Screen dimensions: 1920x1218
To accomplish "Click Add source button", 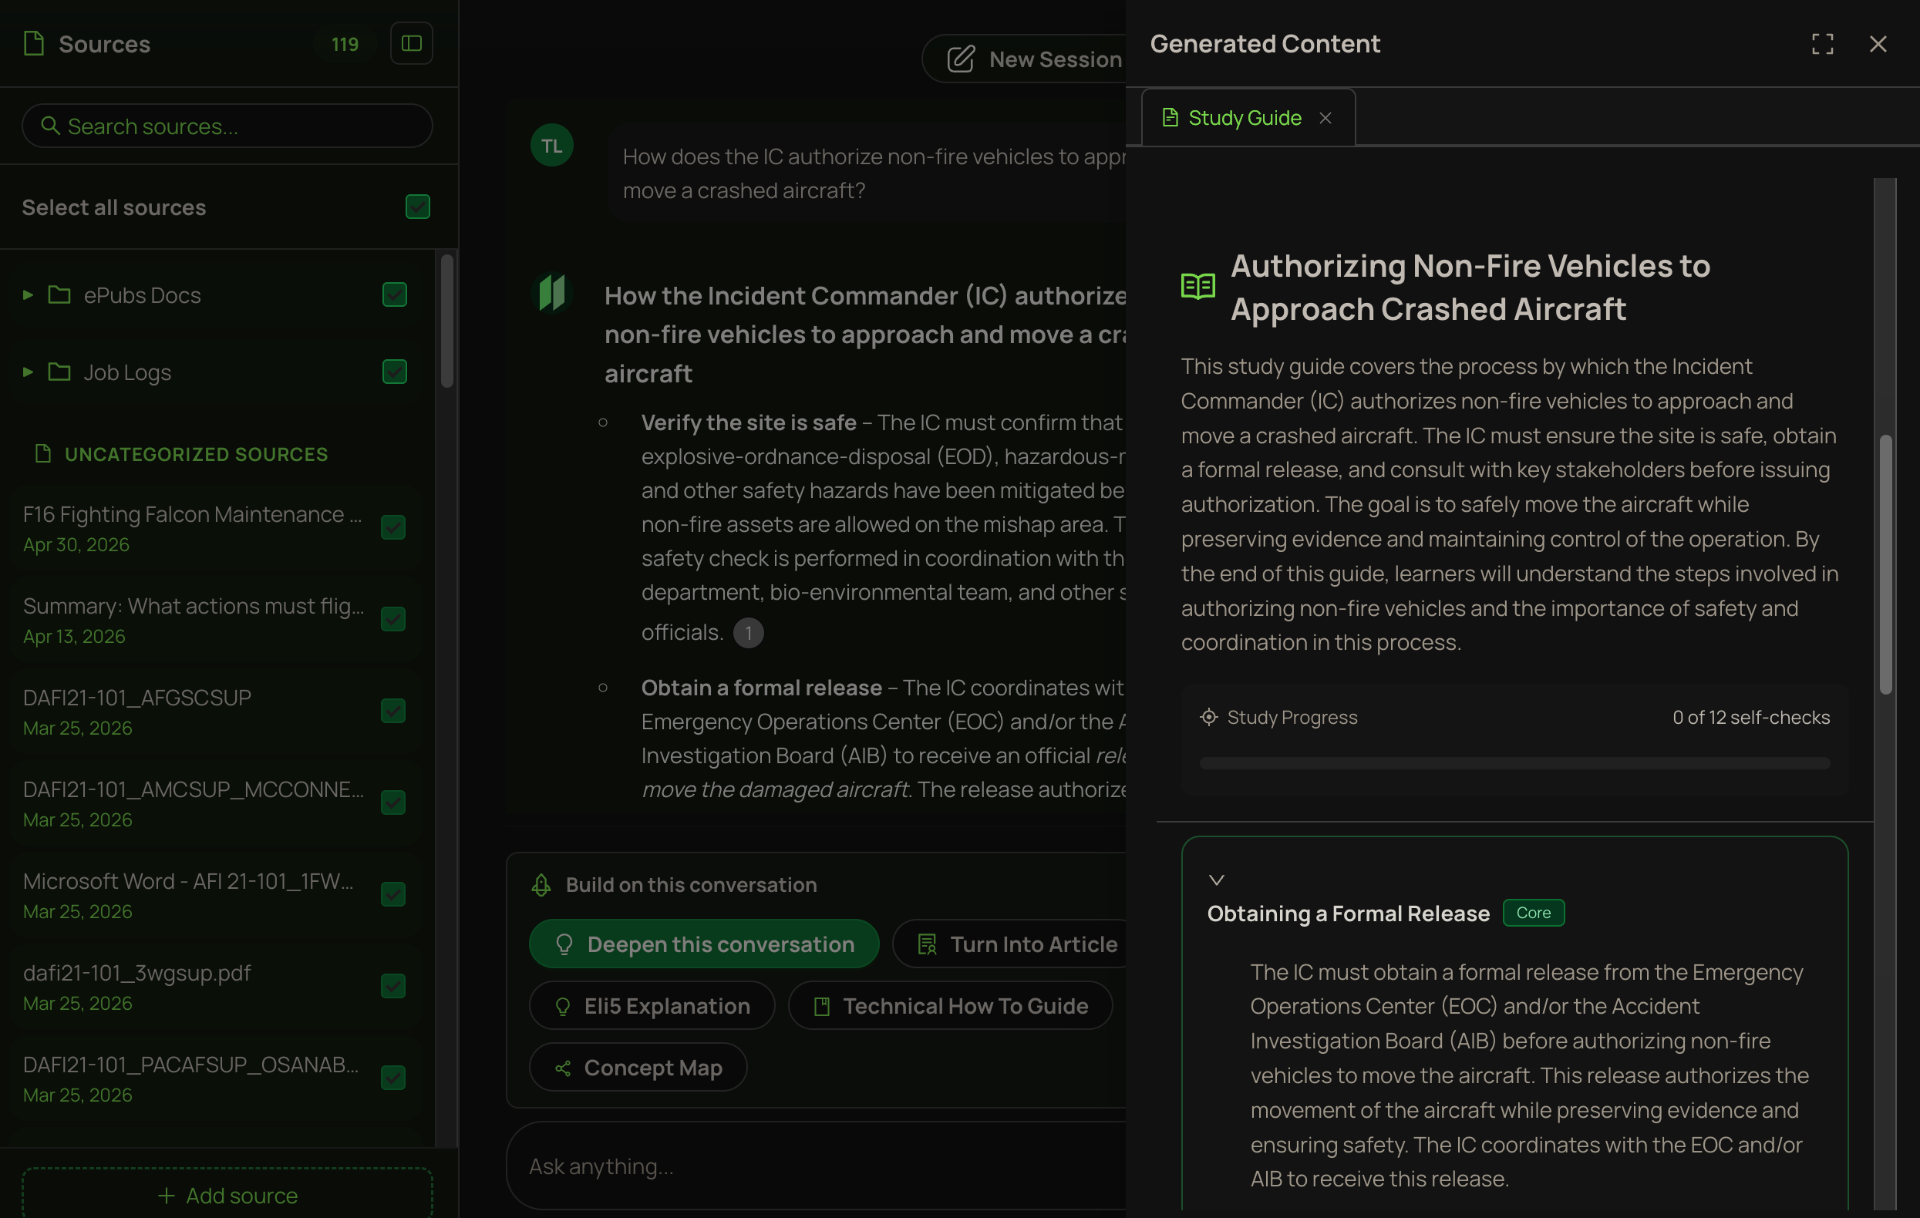I will pyautogui.click(x=228, y=1194).
